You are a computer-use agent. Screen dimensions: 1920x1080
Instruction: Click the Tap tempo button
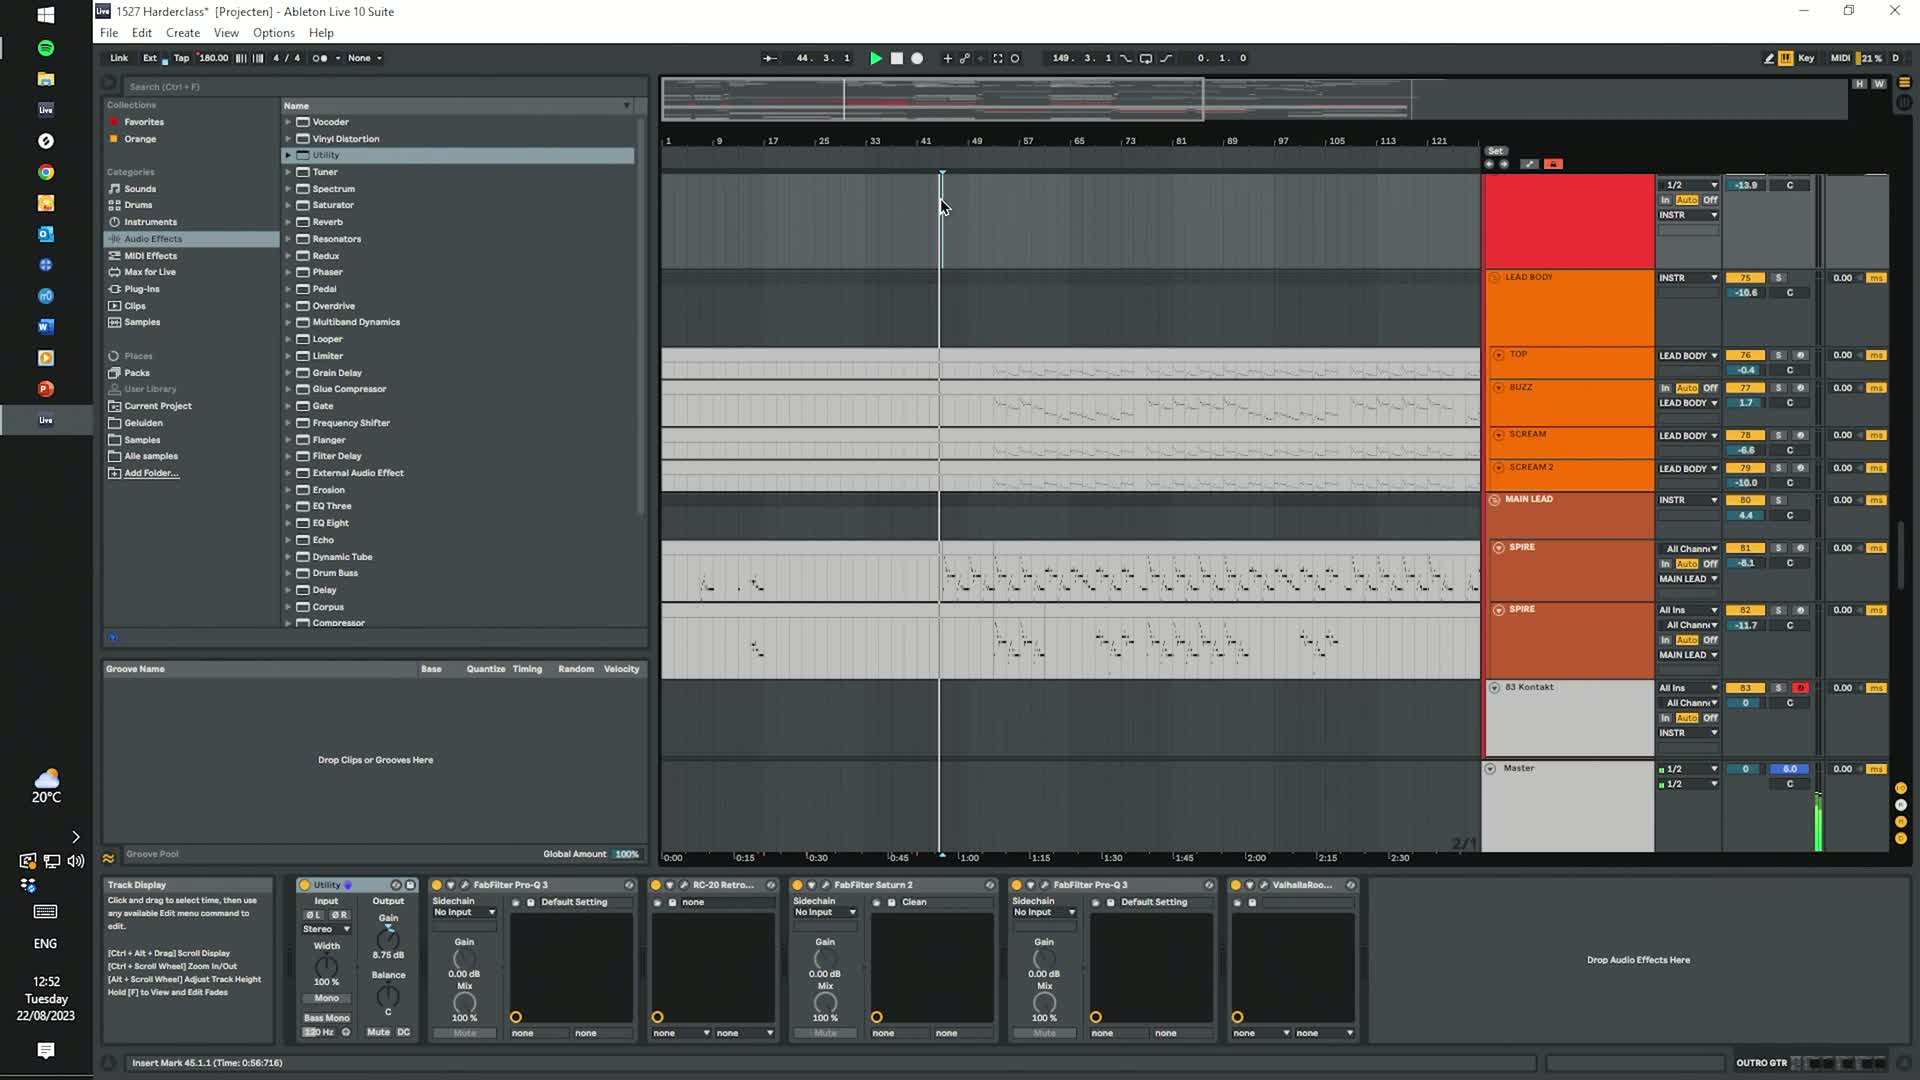181,58
